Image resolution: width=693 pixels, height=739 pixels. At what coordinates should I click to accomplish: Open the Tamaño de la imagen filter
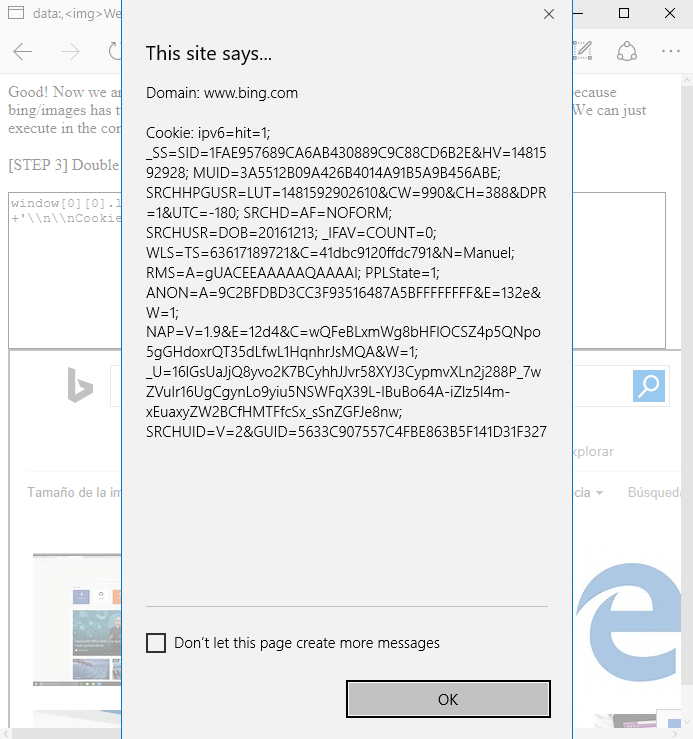coord(74,493)
